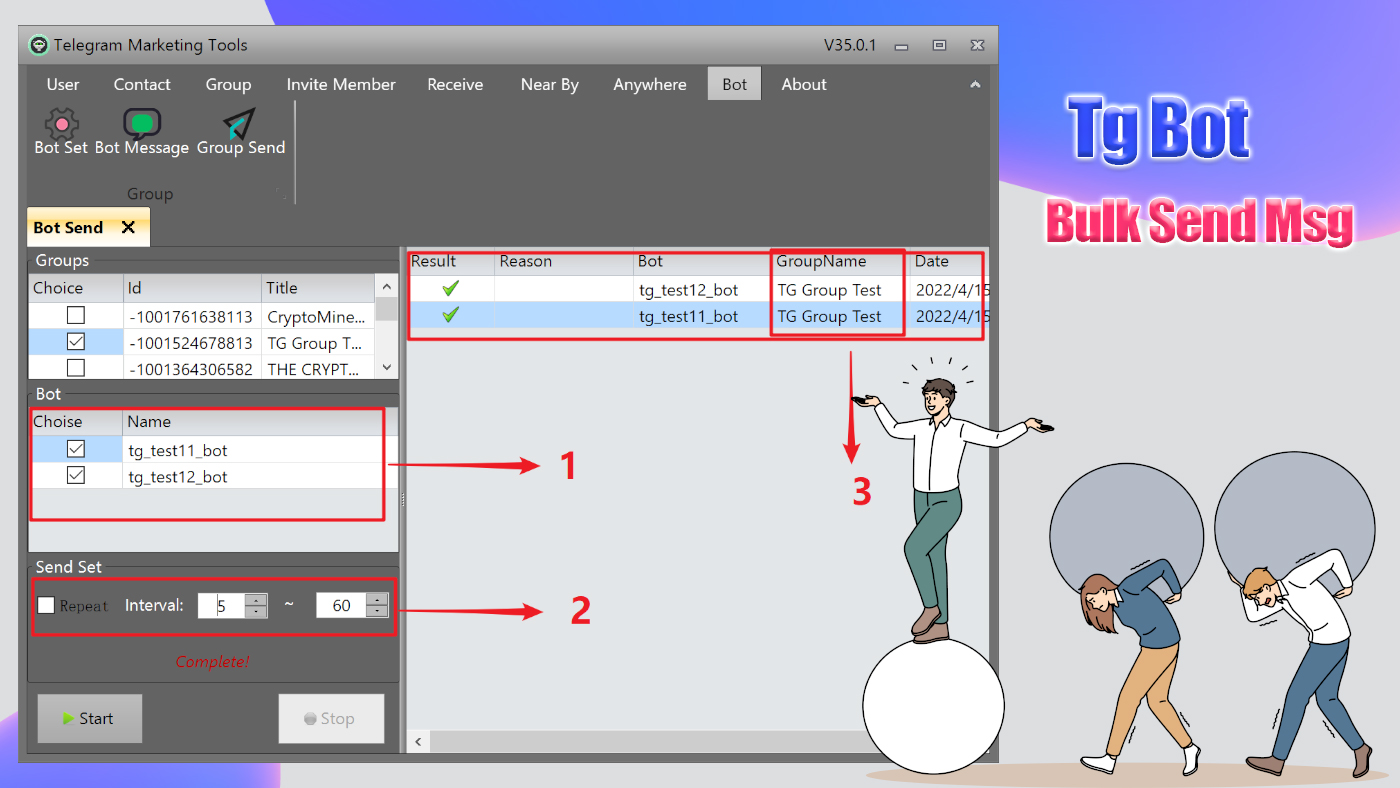Select the group Id -1001761638113 cell
Screen dimensions: 1400x788
(x=191, y=317)
